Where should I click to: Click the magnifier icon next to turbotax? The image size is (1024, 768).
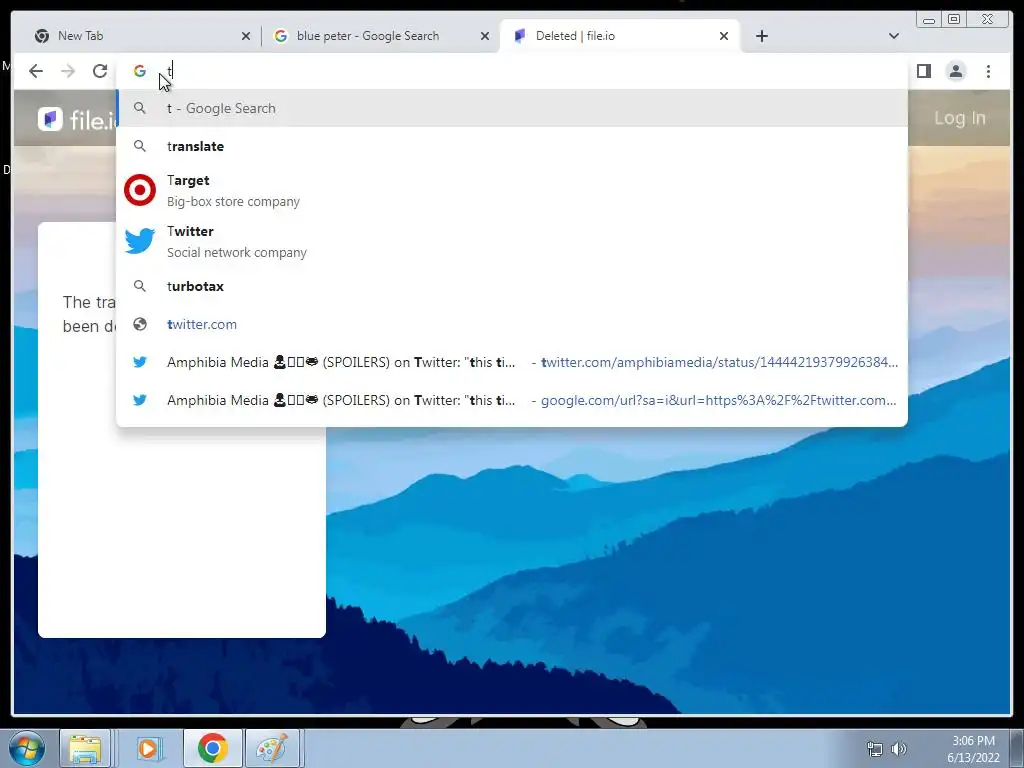(x=140, y=286)
